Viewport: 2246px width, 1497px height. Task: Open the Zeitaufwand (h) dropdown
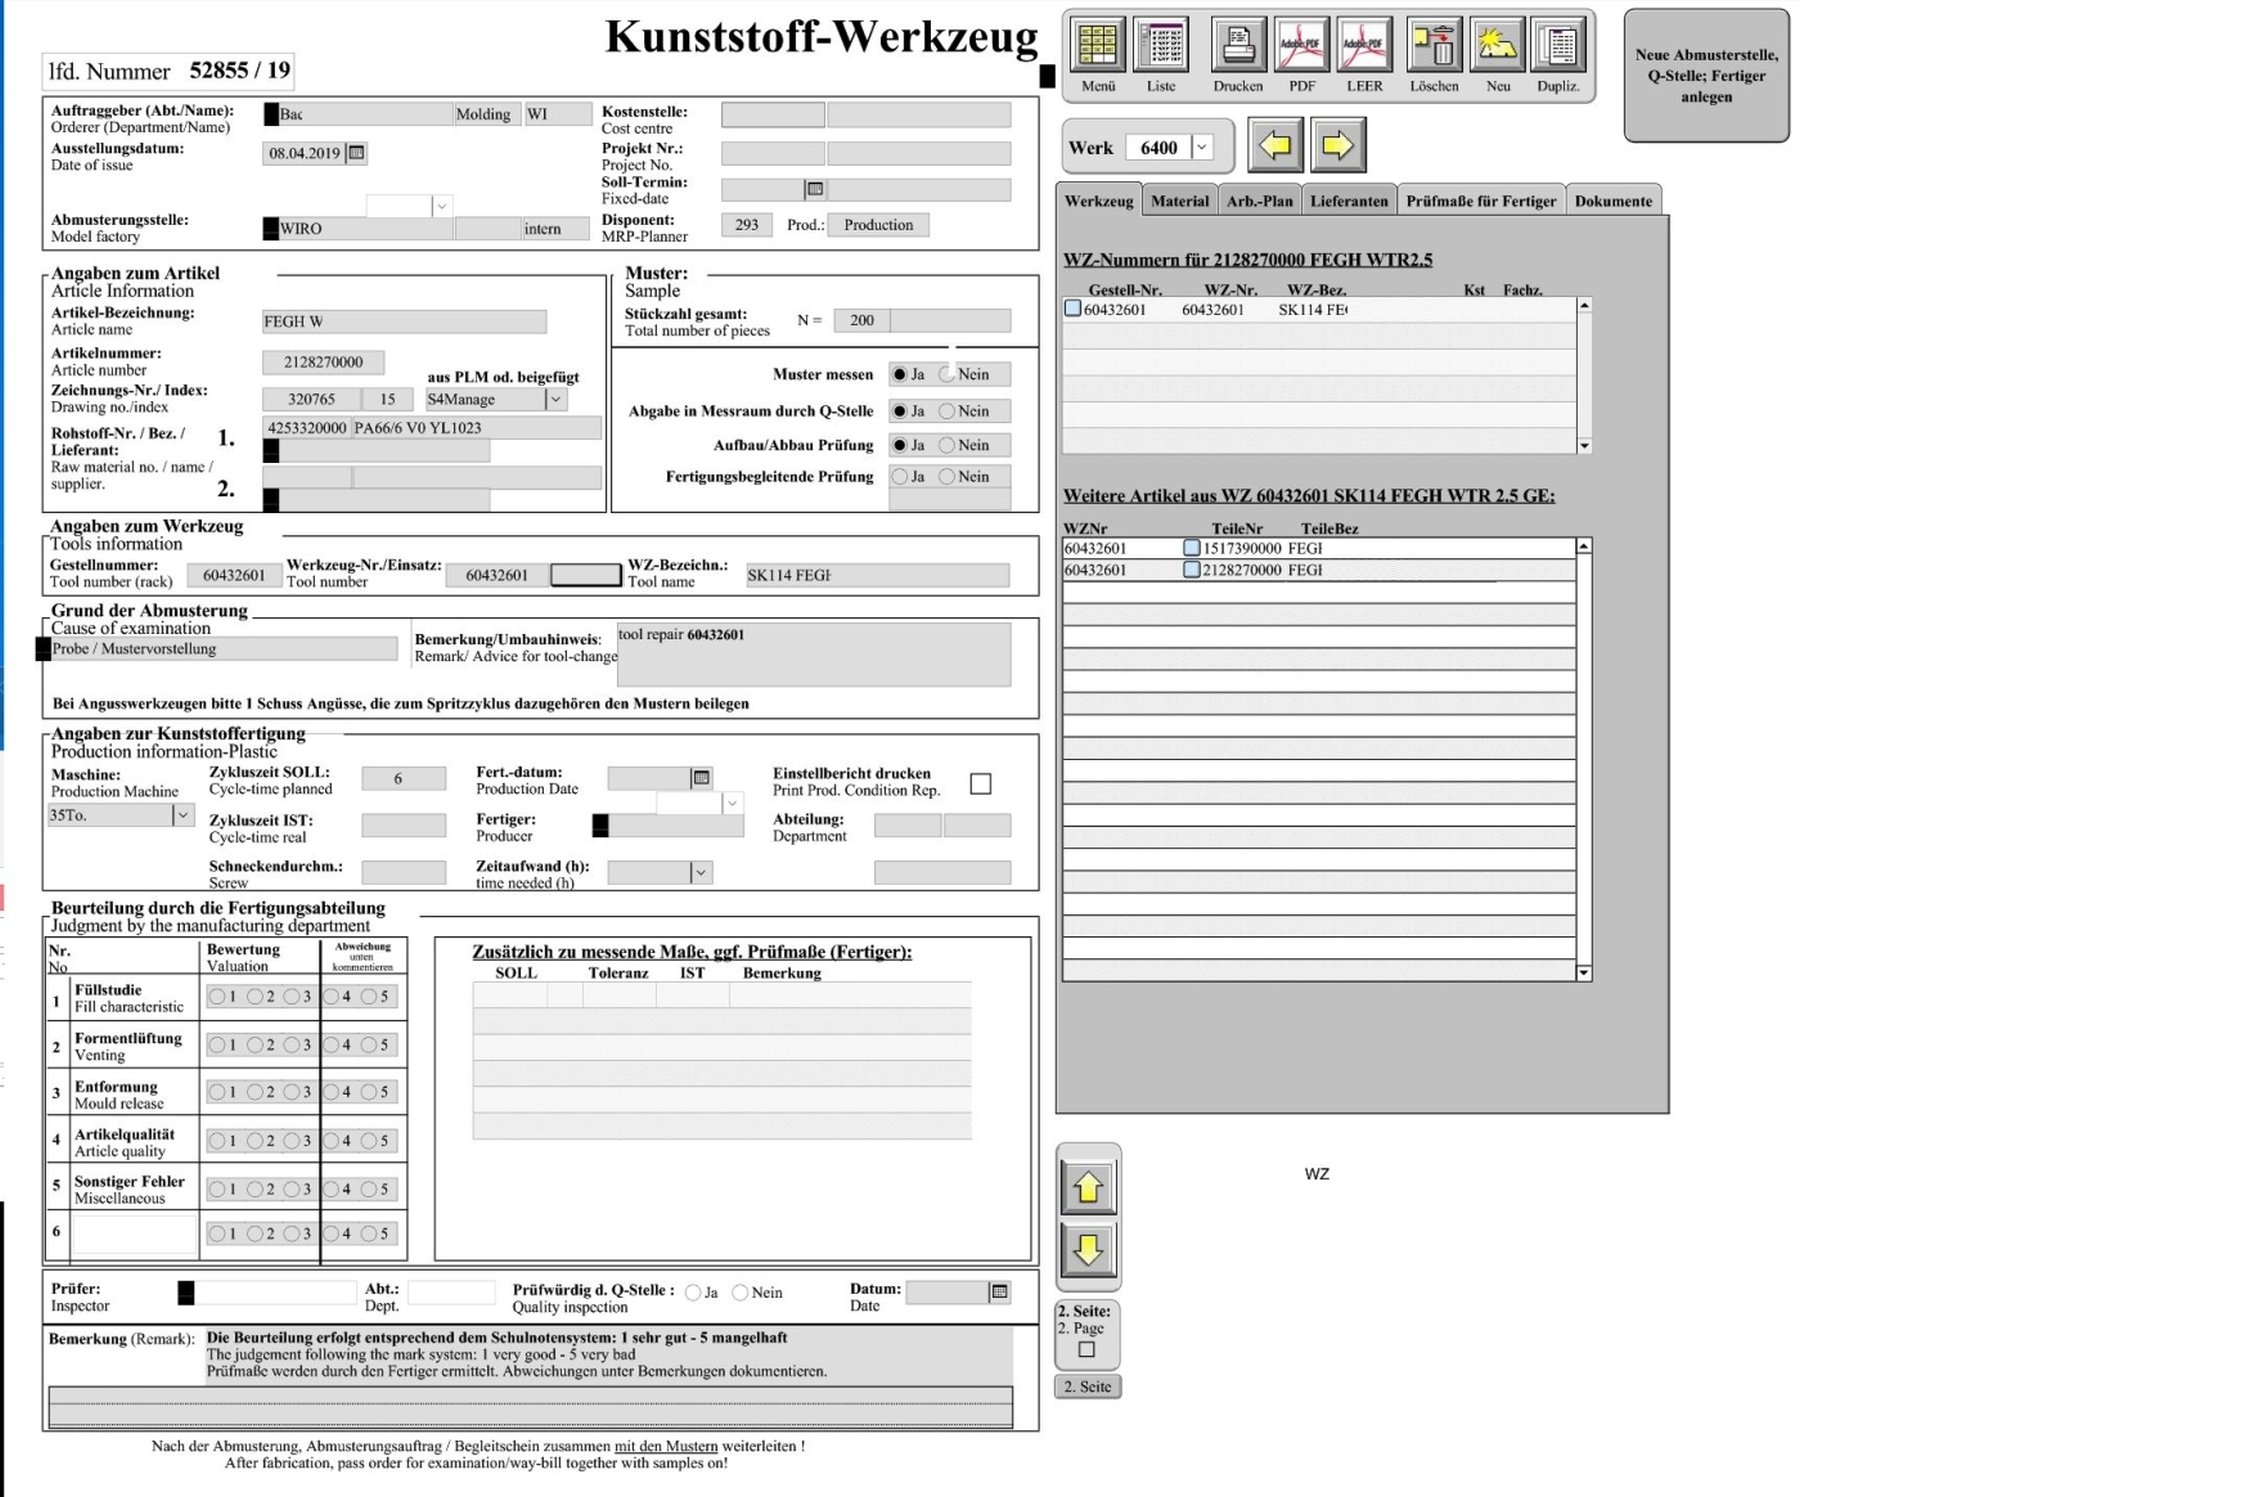(x=701, y=873)
